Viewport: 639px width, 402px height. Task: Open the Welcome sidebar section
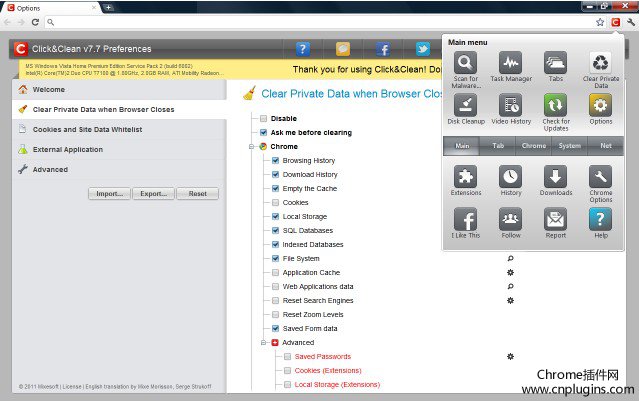click(x=119, y=89)
